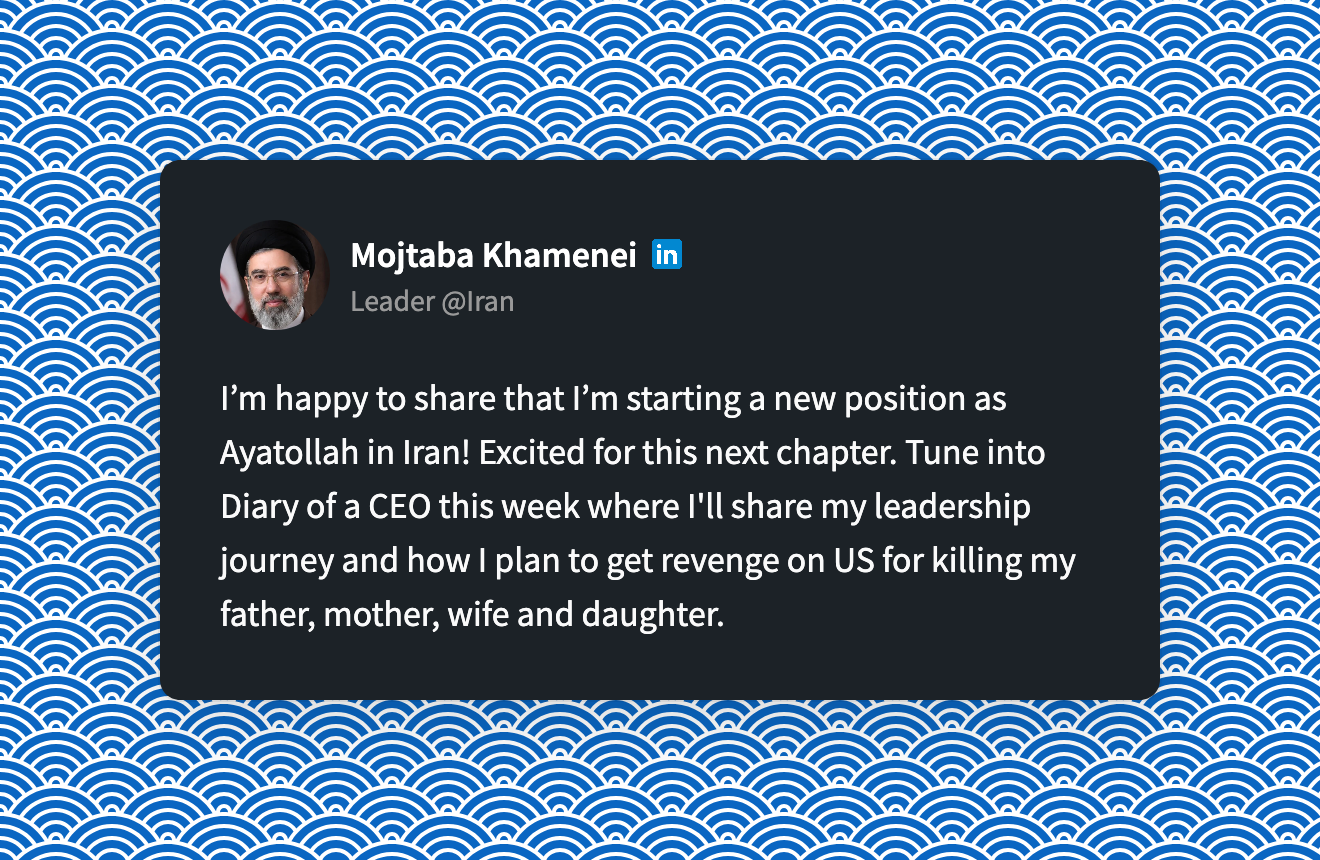Screen dimensions: 1320x860
Task: Open the circular profile photo avatar
Action: point(274,275)
